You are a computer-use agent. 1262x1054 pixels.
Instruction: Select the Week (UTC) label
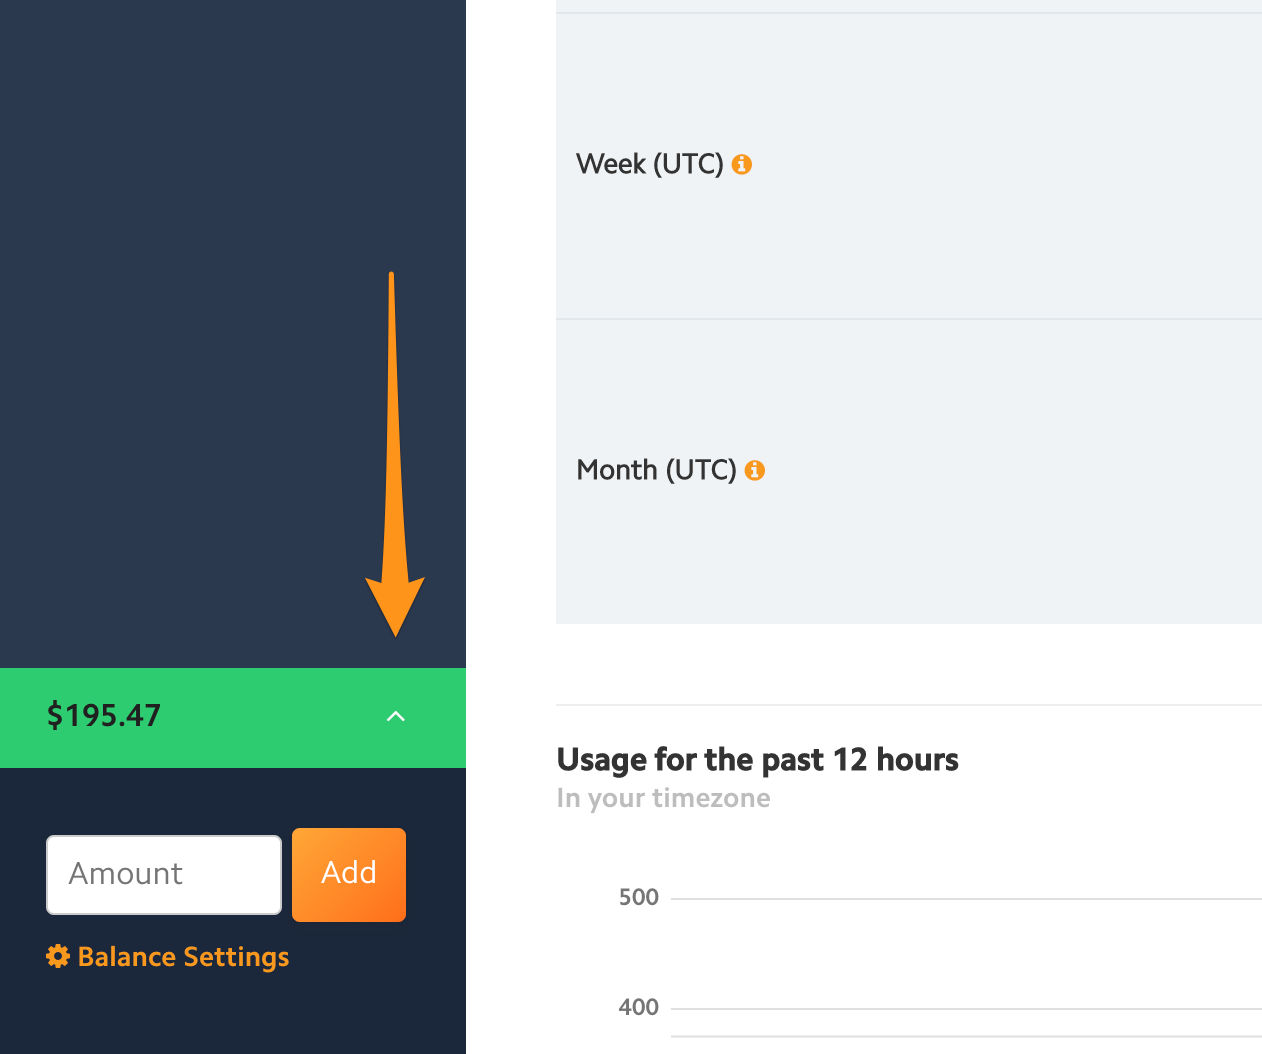click(x=649, y=164)
